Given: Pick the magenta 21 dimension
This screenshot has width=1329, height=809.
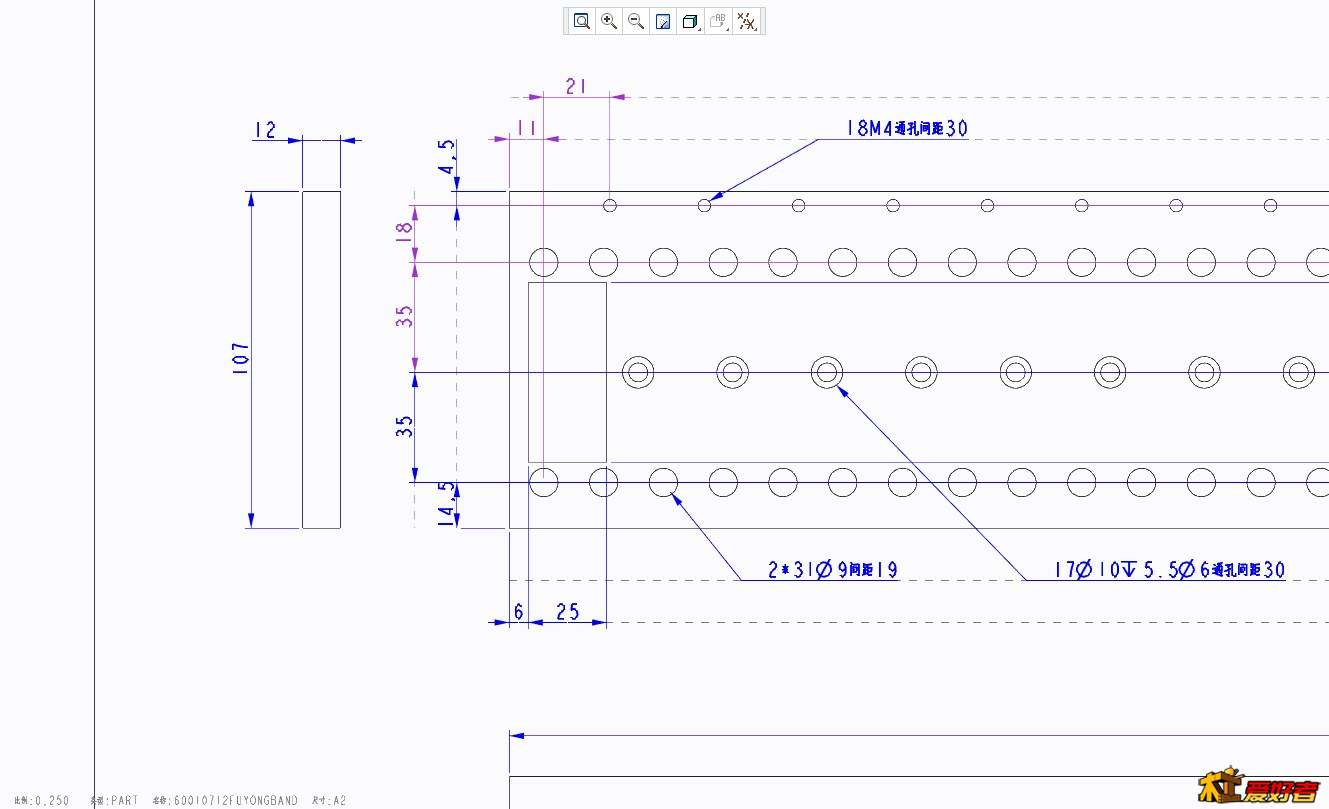Looking at the screenshot, I should pos(576,87).
